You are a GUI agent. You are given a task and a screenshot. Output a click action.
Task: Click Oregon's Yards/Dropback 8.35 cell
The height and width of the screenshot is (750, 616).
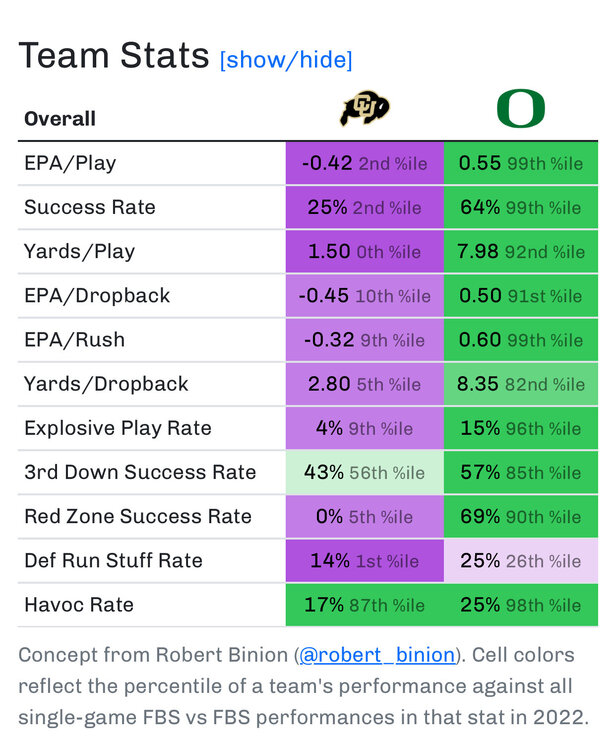(x=520, y=384)
